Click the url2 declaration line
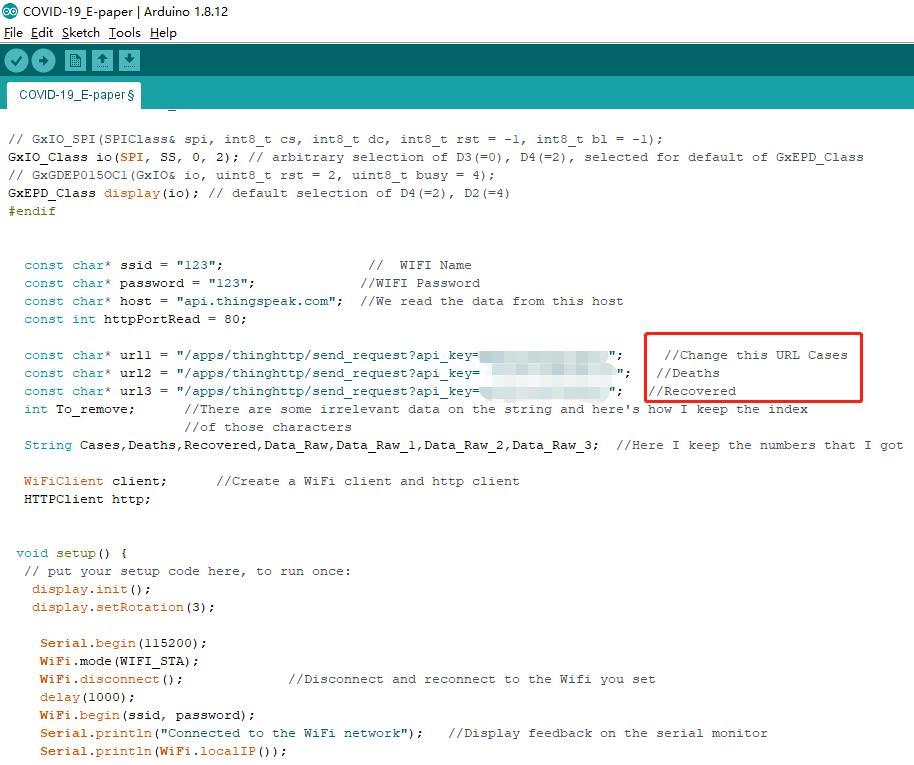This screenshot has height=765, width=914. click(x=327, y=374)
